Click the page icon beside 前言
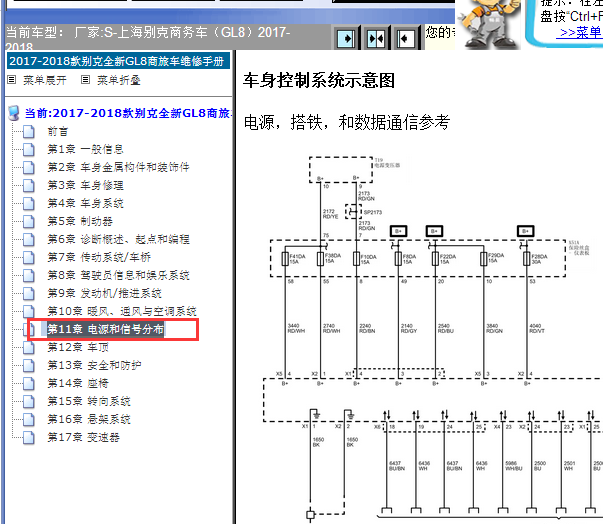This screenshot has width=603, height=524. click(x=28, y=131)
